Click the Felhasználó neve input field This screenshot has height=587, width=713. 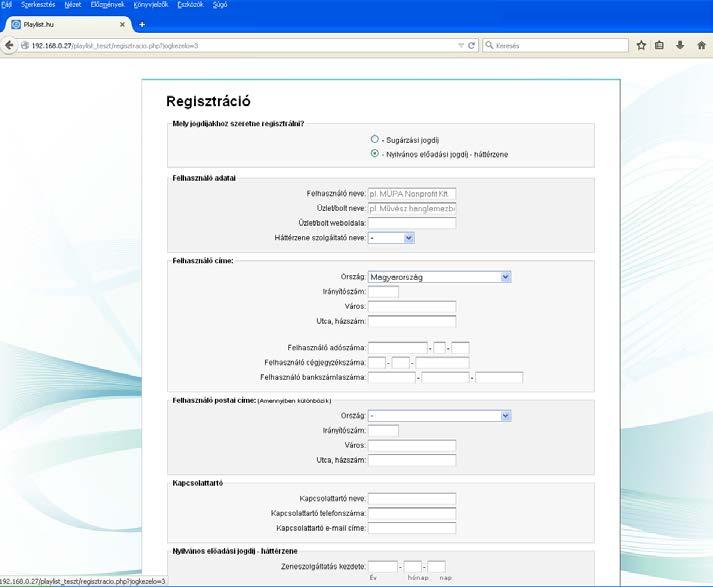[x=412, y=194]
